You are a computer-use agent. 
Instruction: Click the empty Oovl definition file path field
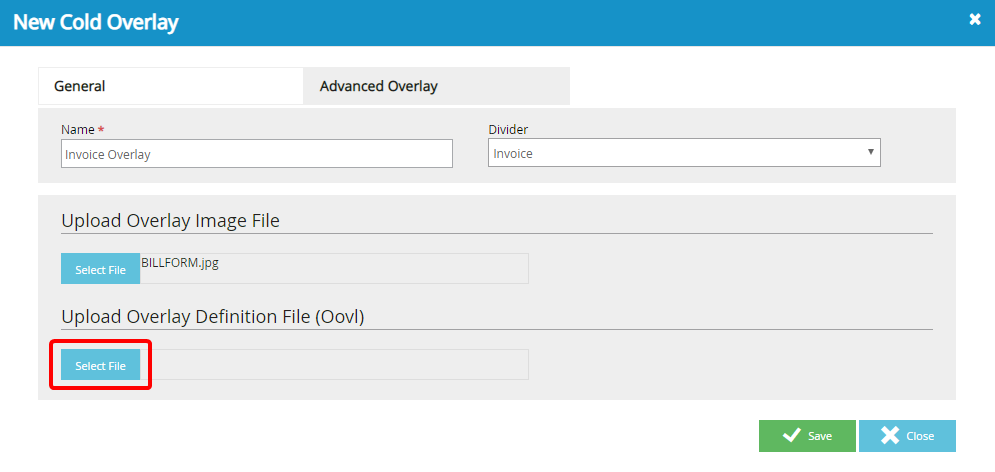pyautogui.click(x=333, y=365)
